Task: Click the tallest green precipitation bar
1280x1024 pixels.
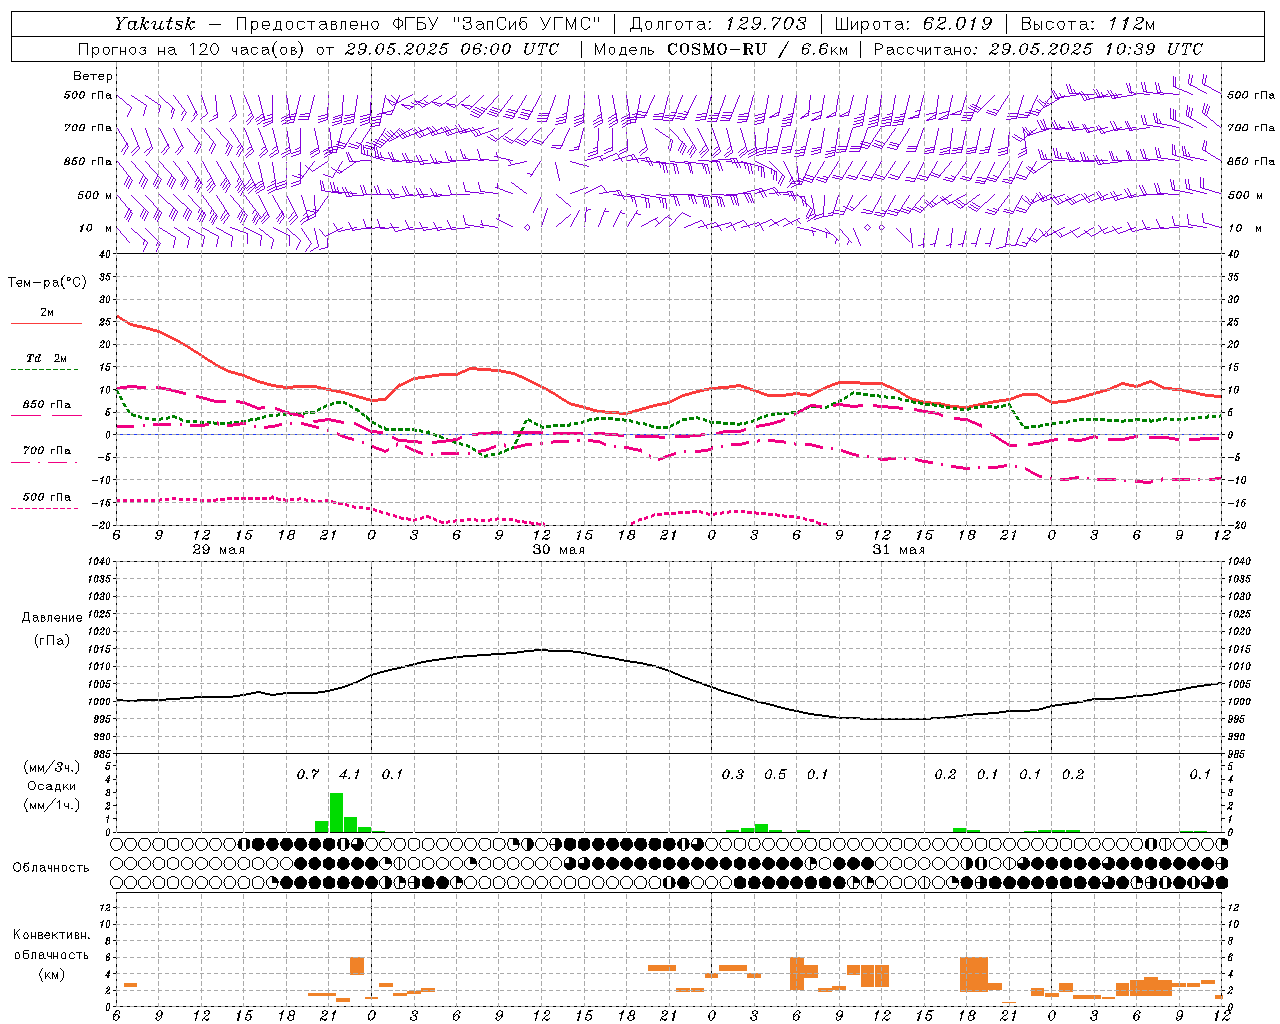Action: click(336, 812)
